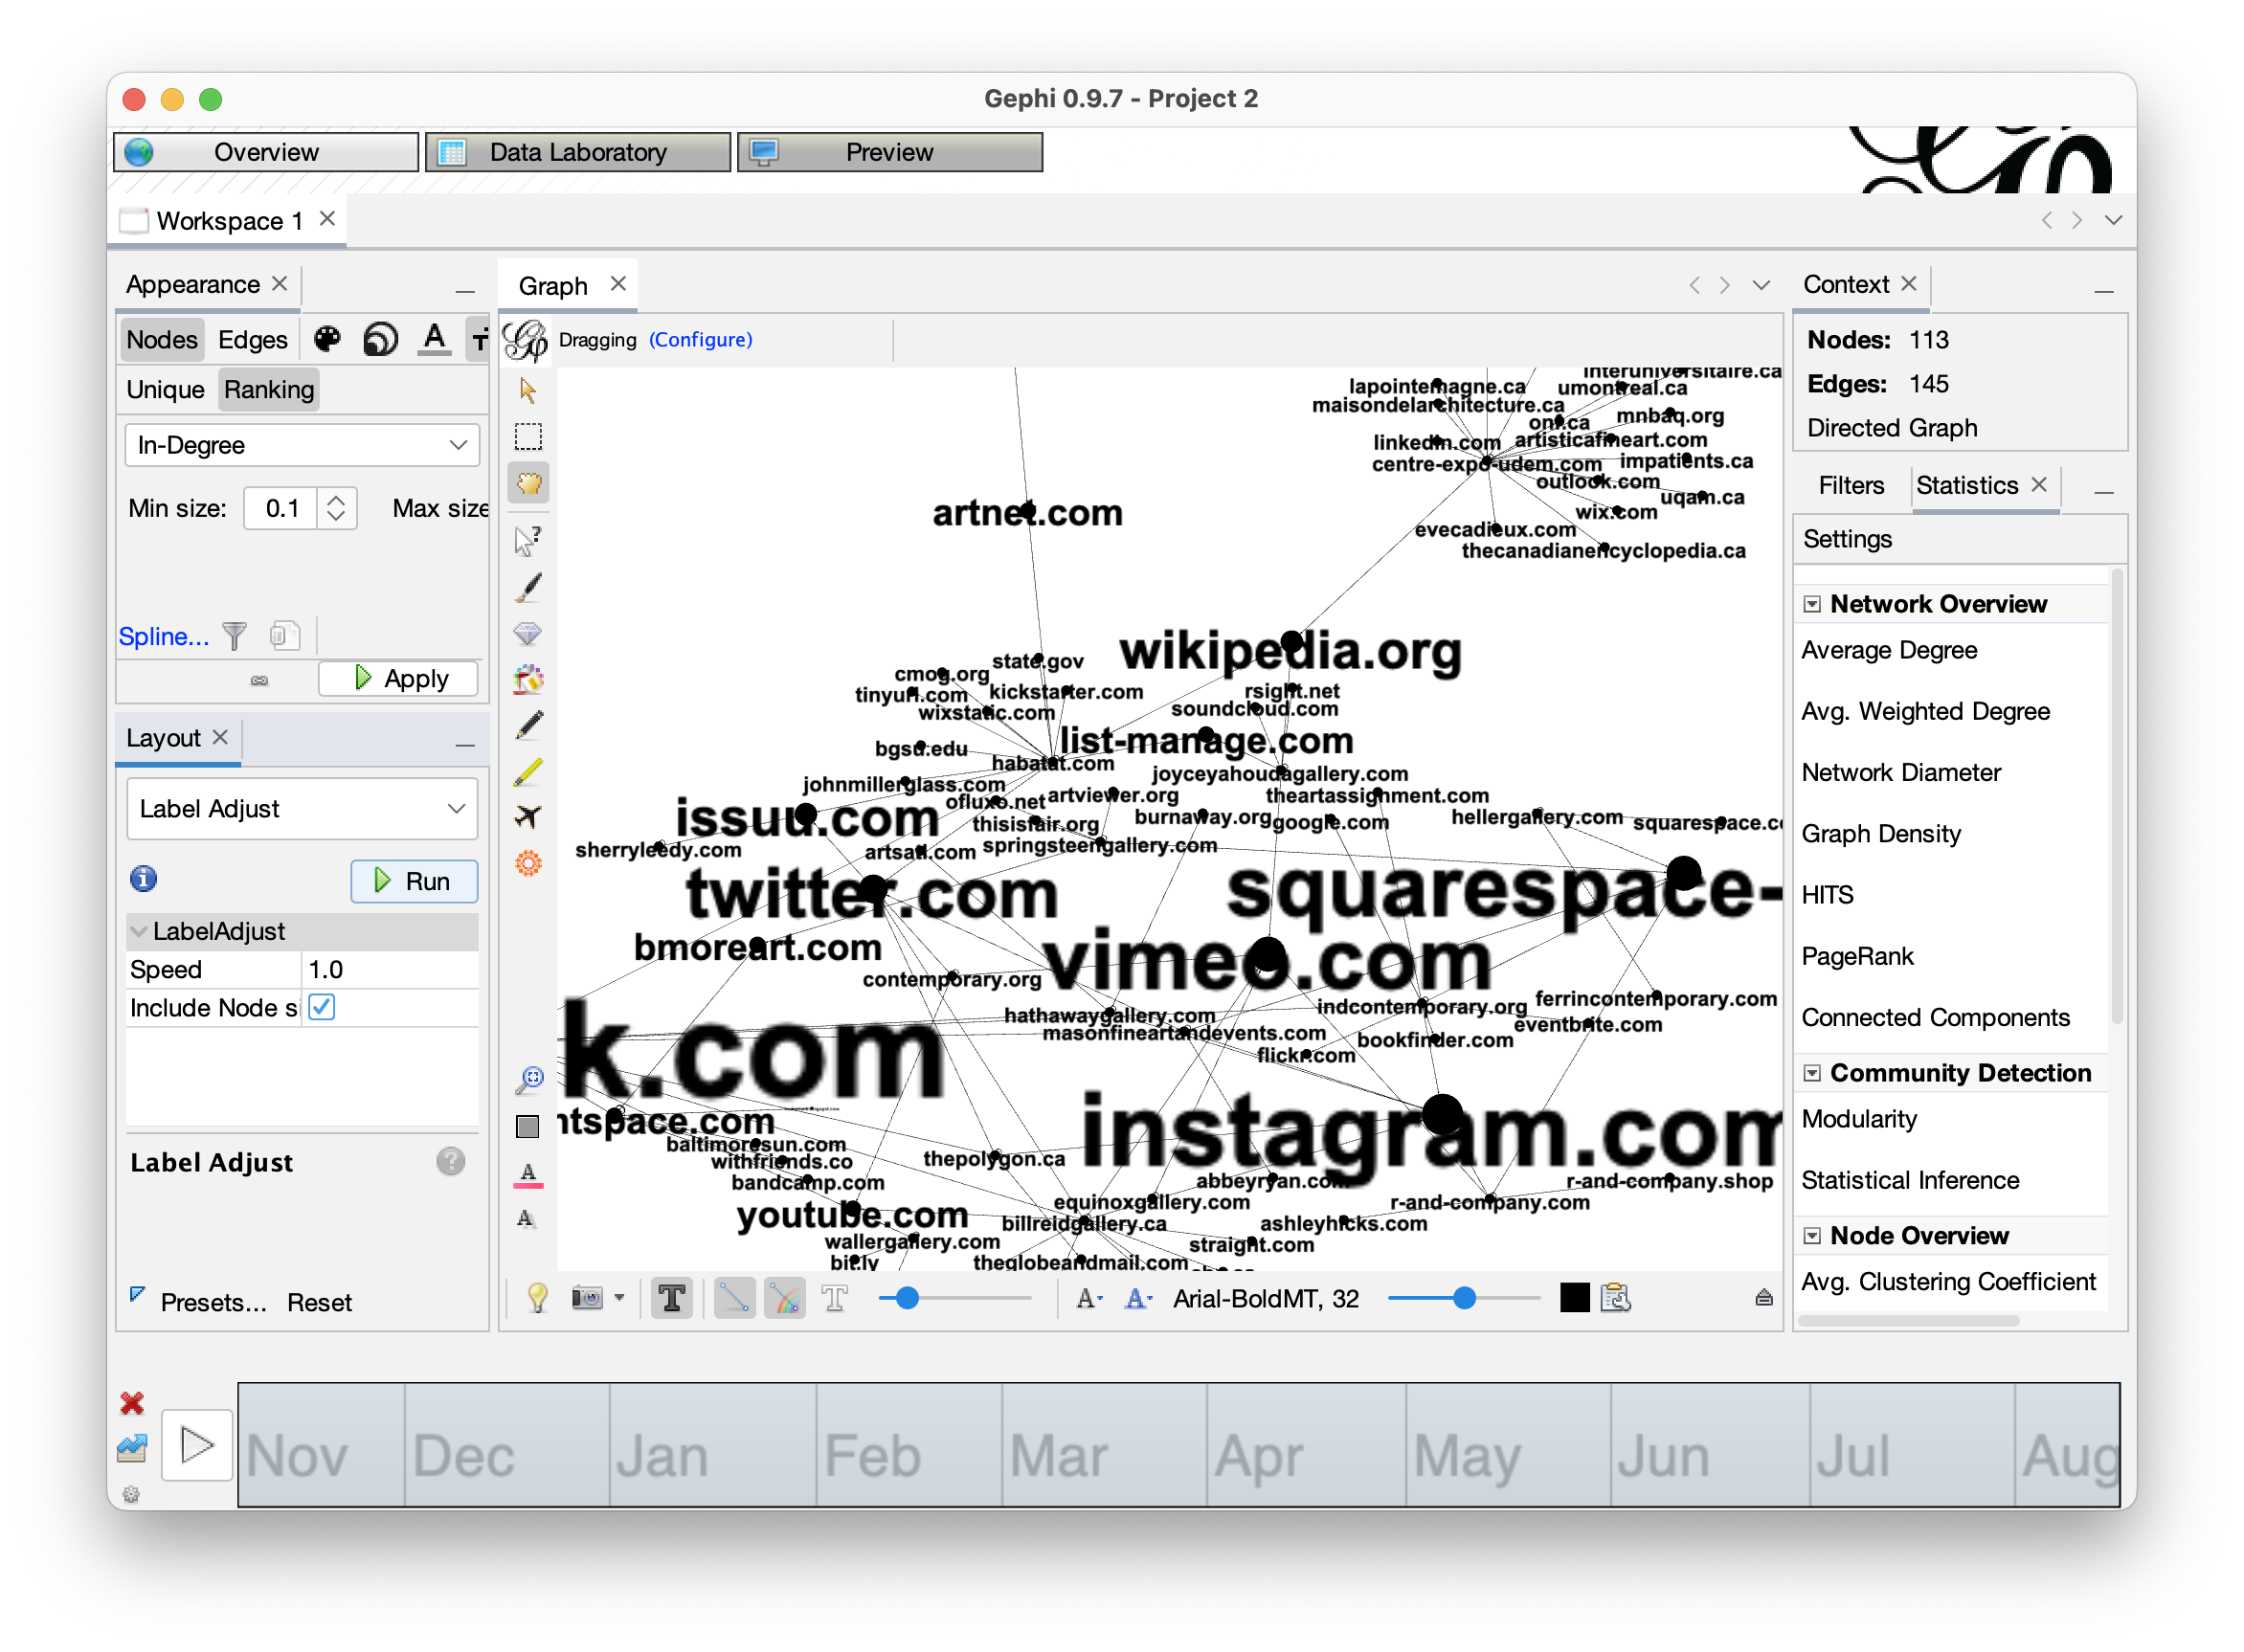Click the layout Reset button
This screenshot has width=2244, height=1652.
coord(320,1302)
